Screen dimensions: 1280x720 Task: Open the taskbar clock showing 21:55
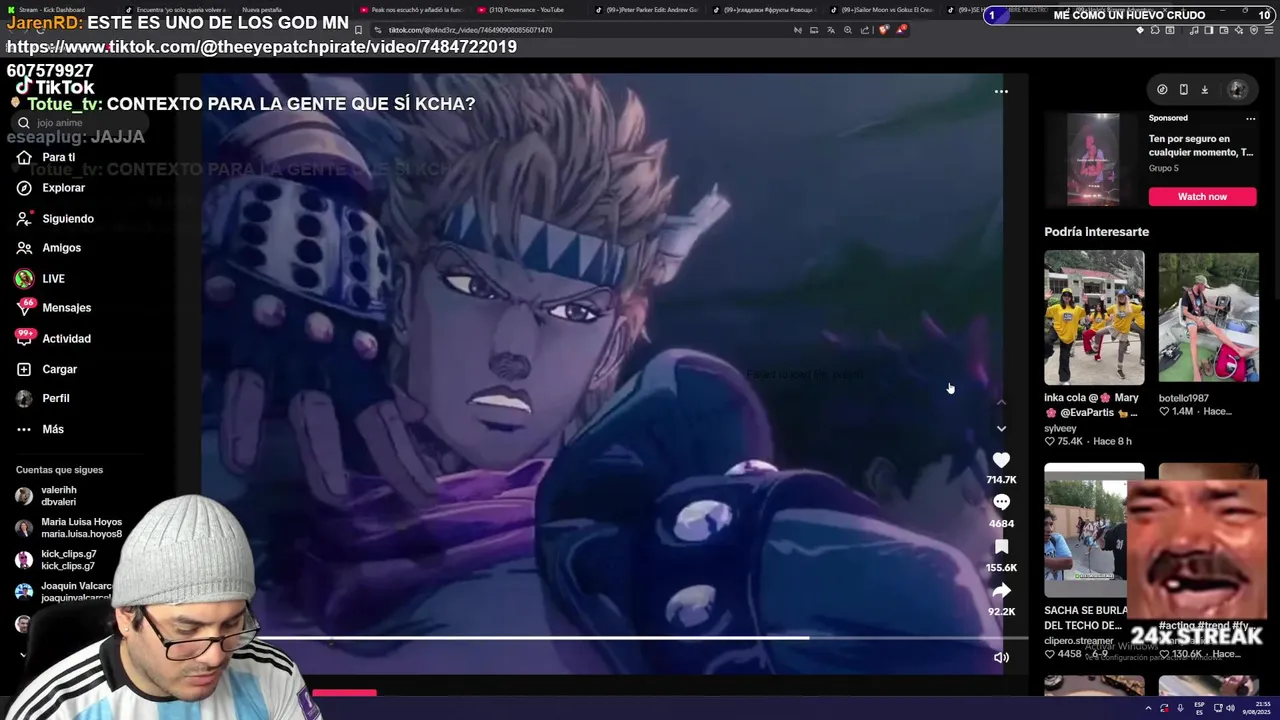pos(1256,708)
